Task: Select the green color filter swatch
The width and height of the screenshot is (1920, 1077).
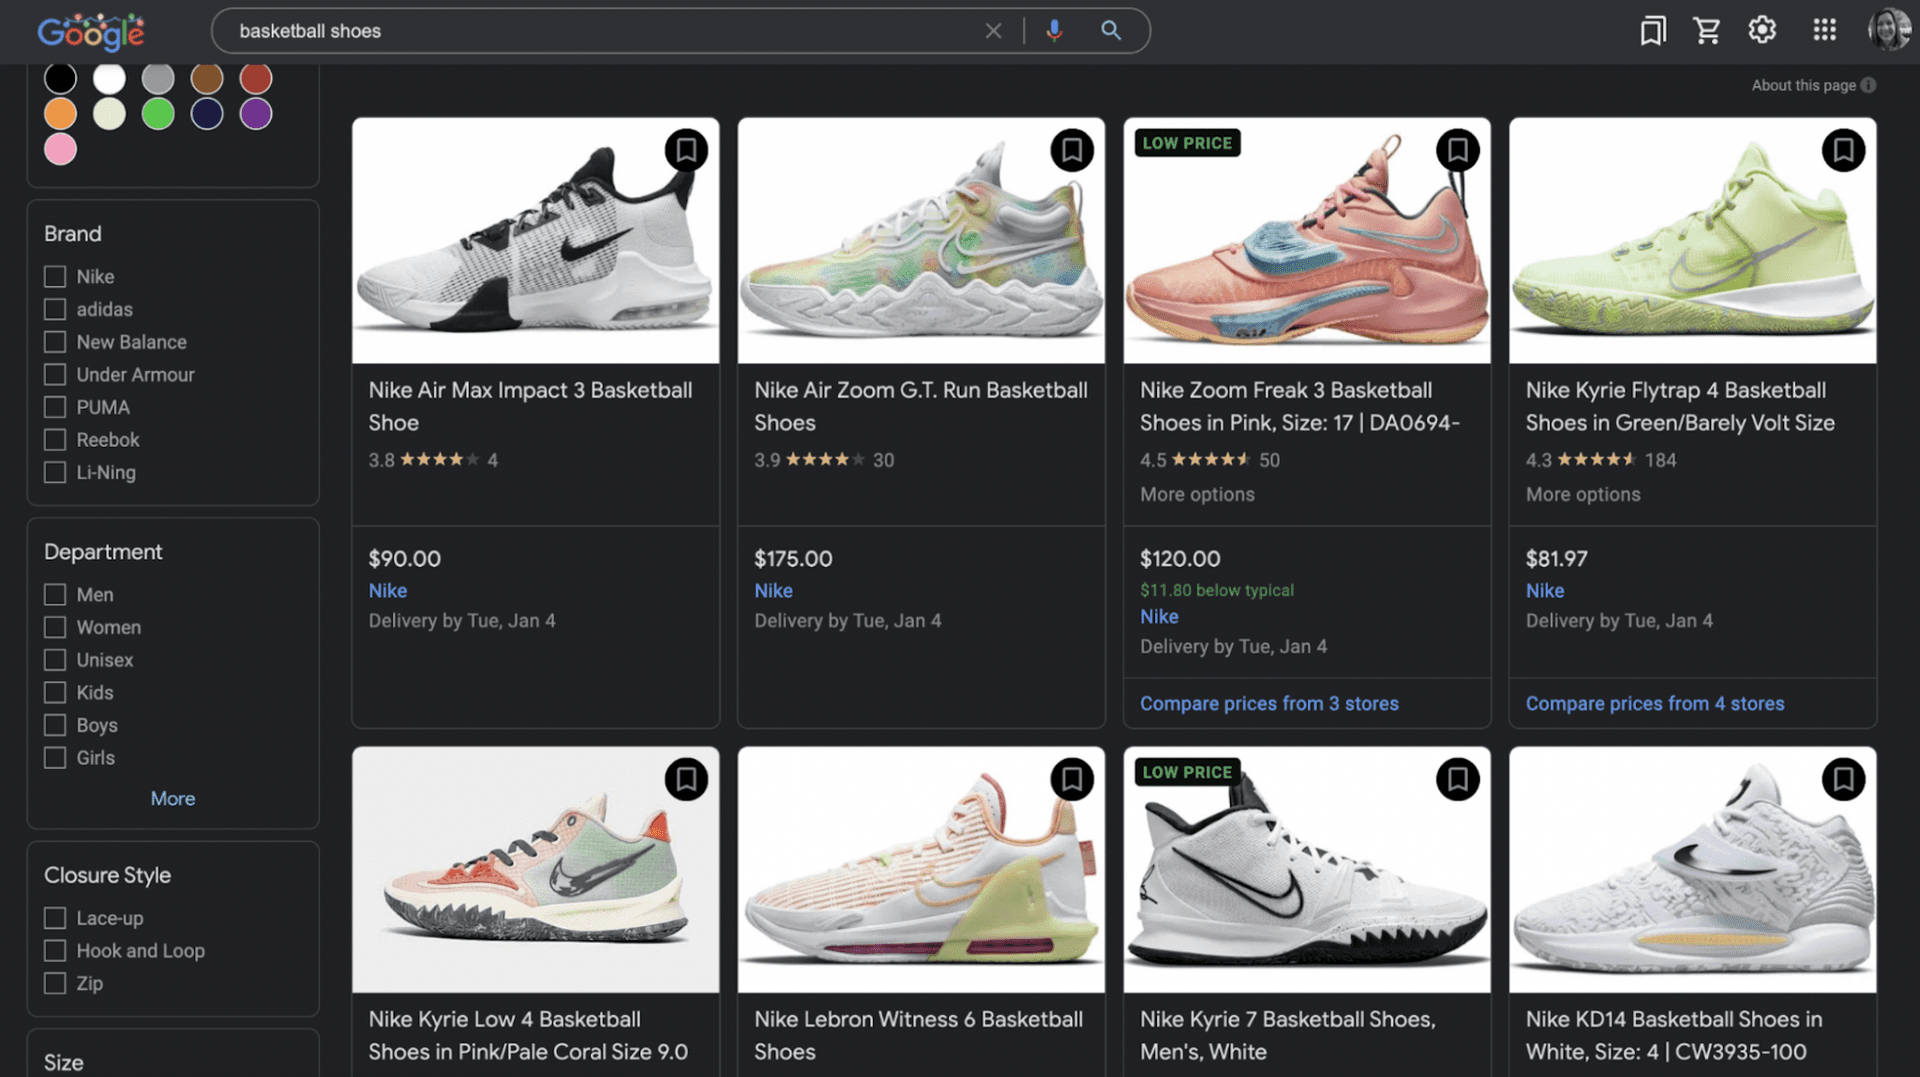Action: 157,113
